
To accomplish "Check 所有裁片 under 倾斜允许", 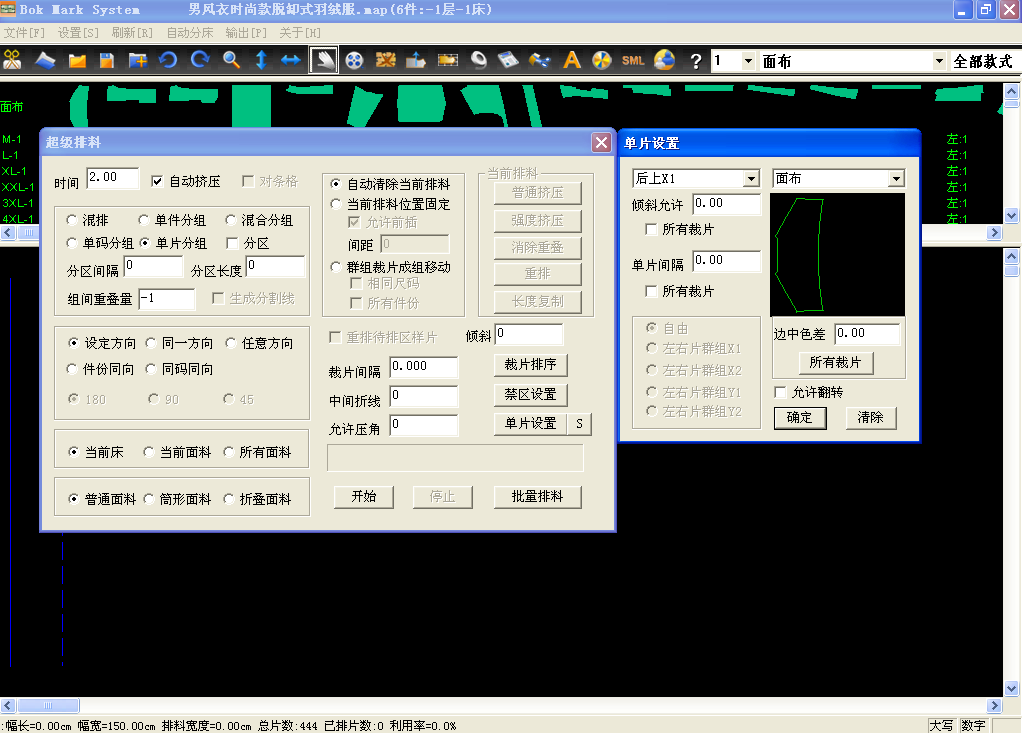I will 650,229.
